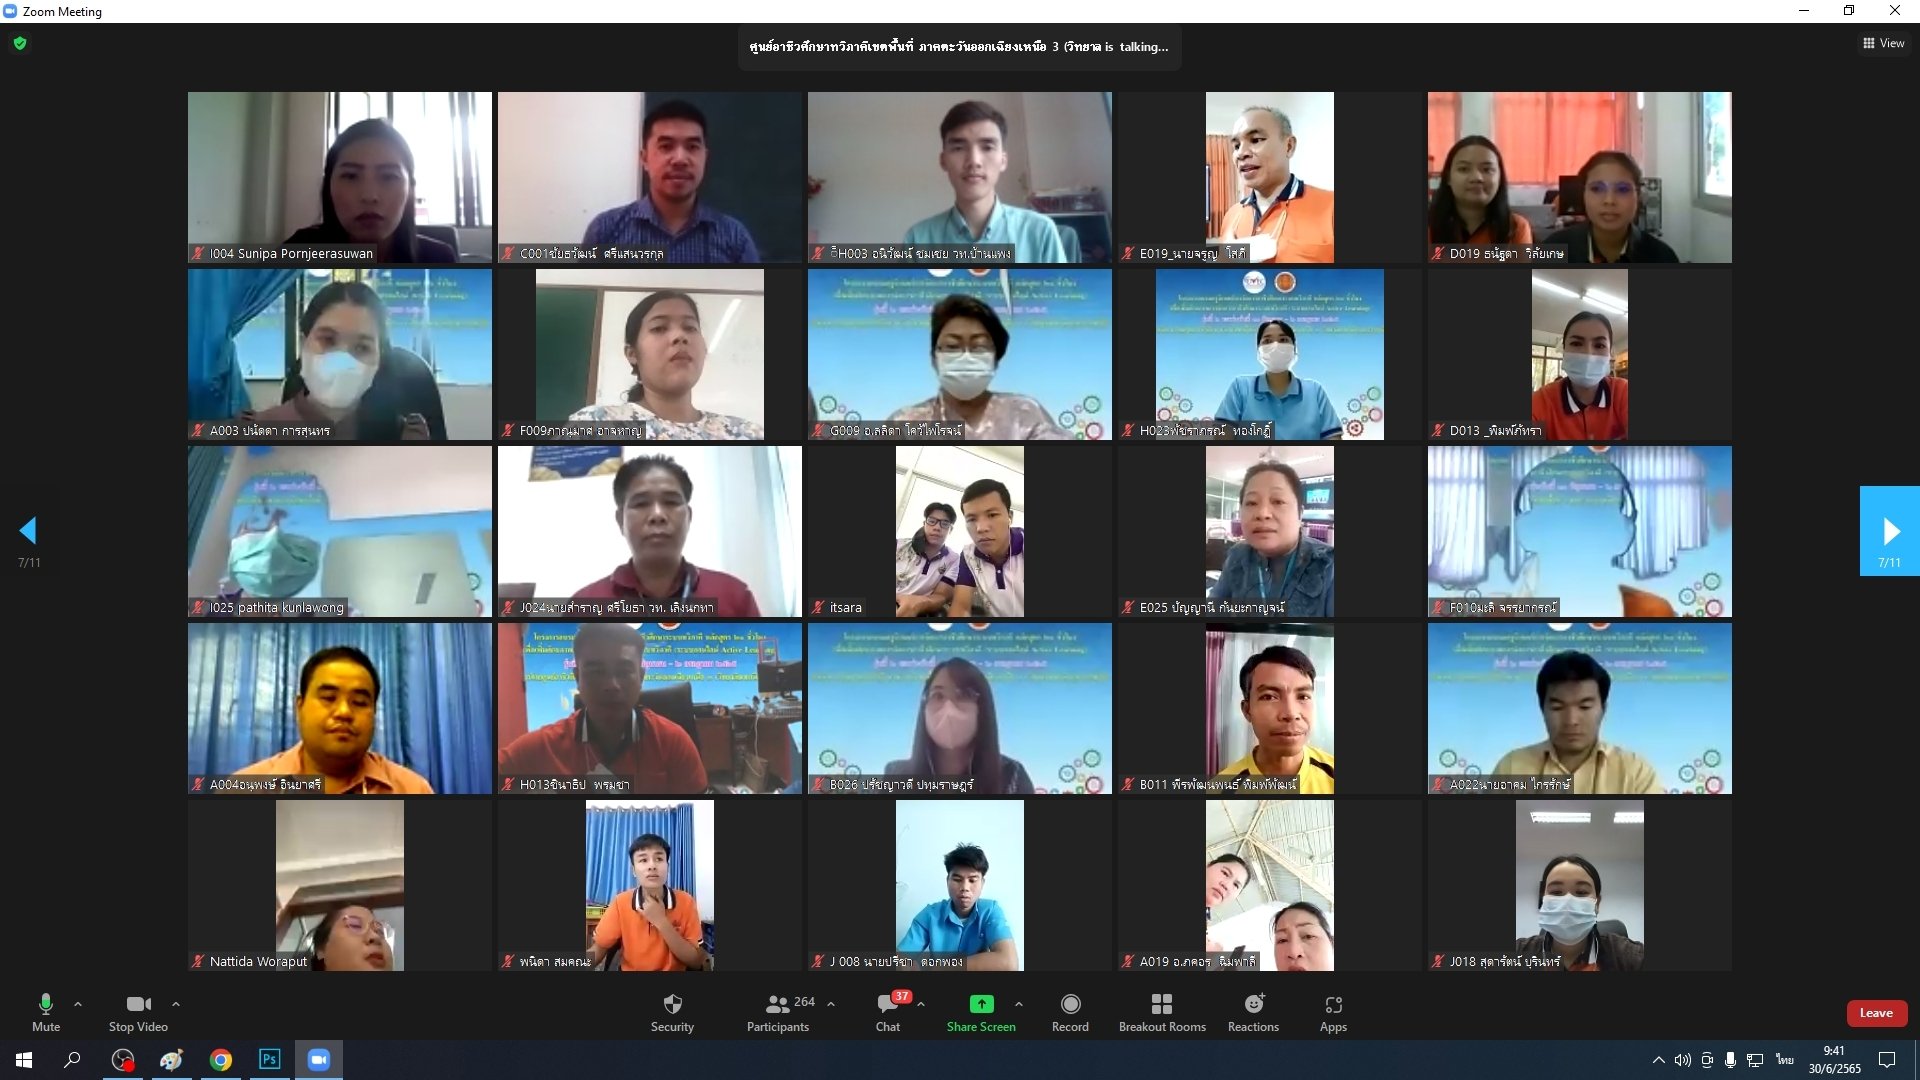Click the green encryption shield icon
This screenshot has height=1080, width=1920.
coord(20,43)
